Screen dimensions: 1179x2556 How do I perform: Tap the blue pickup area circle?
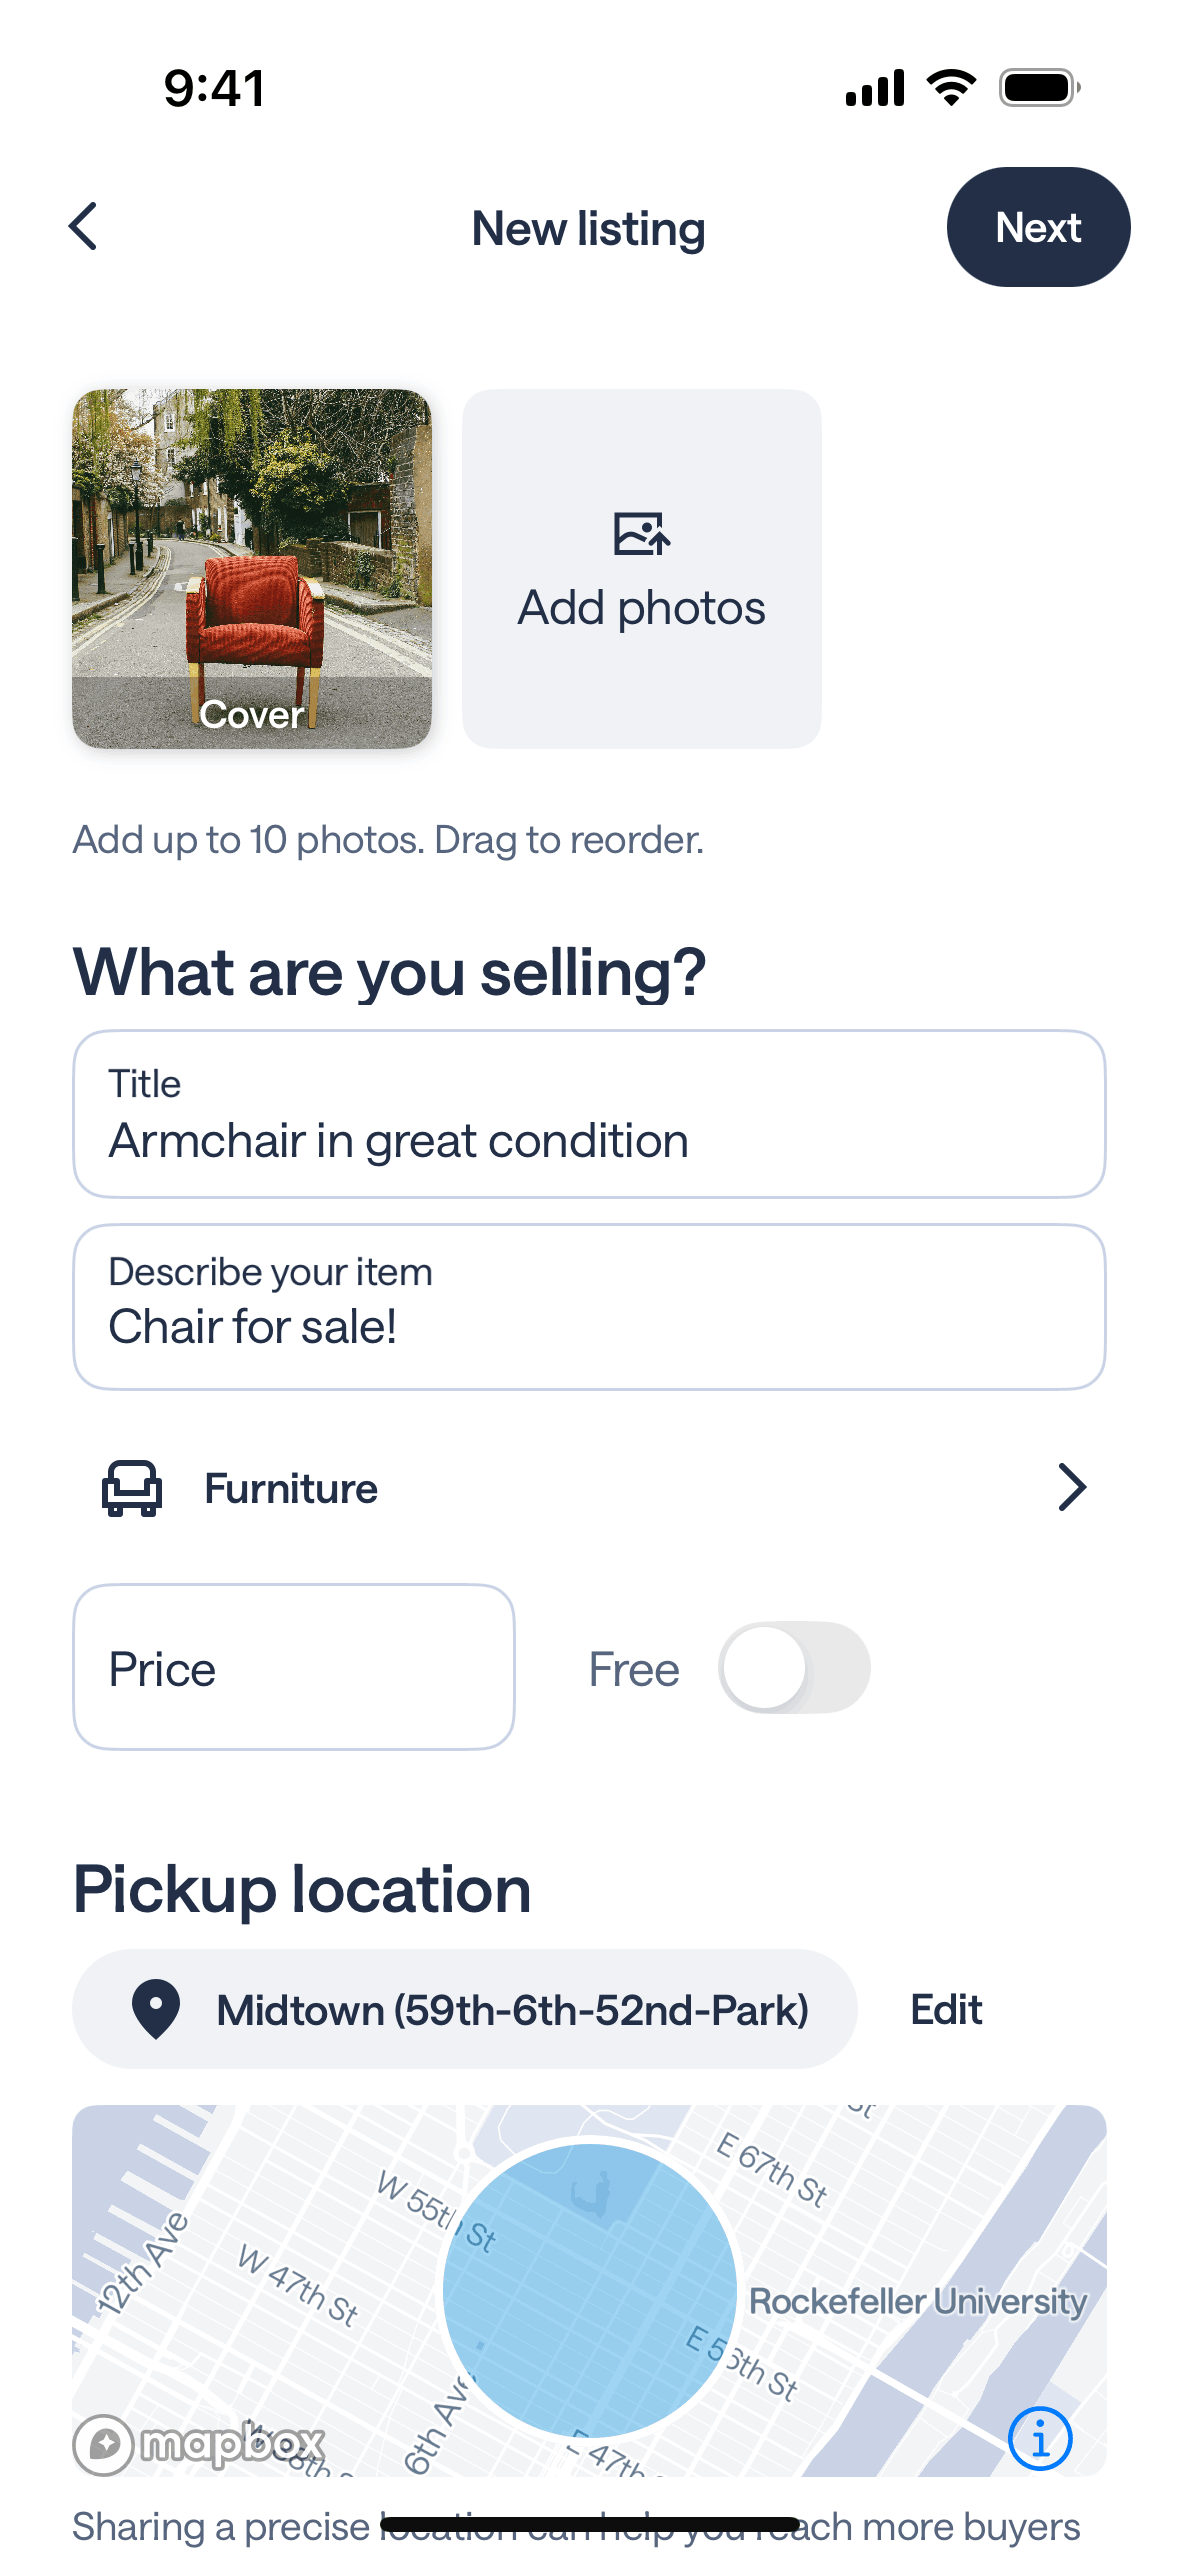pos(590,2290)
